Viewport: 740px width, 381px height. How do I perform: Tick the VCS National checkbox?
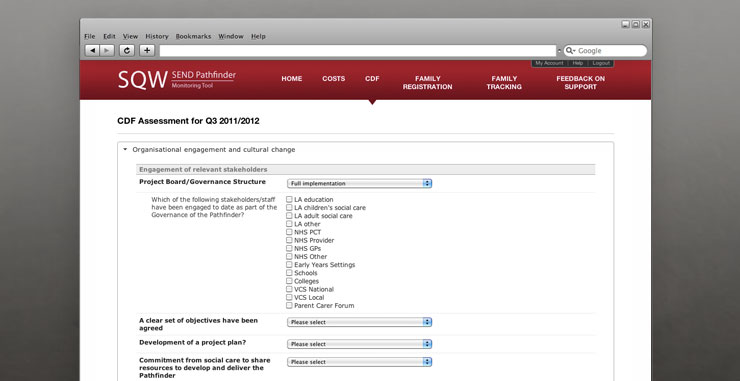(x=289, y=289)
